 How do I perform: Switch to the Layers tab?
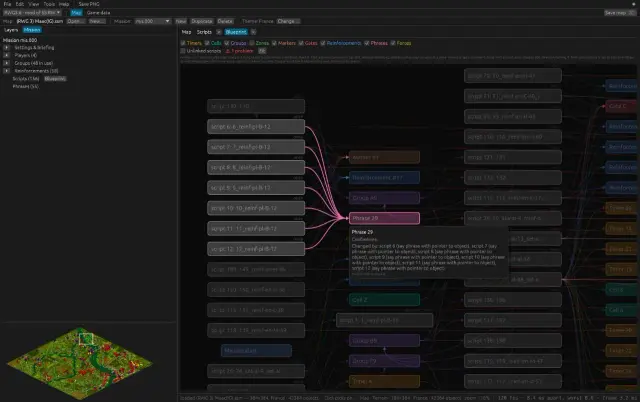[x=11, y=30]
